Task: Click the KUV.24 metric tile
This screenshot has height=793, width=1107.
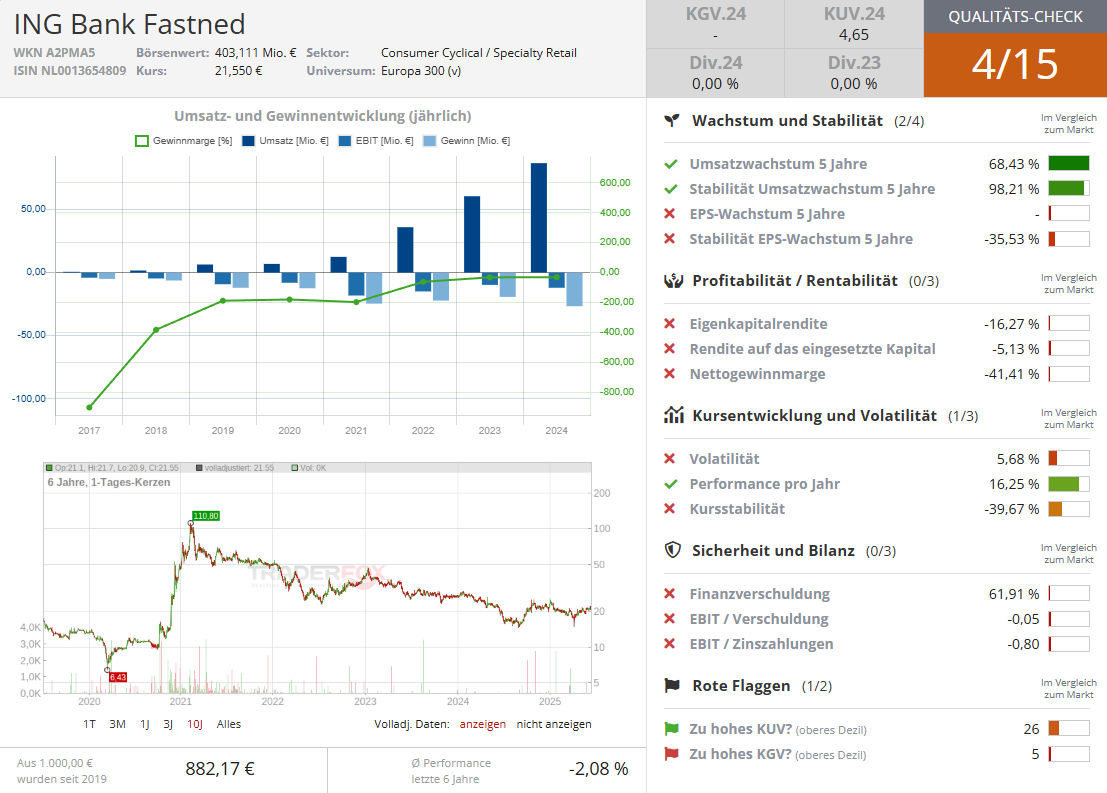Action: (x=854, y=24)
